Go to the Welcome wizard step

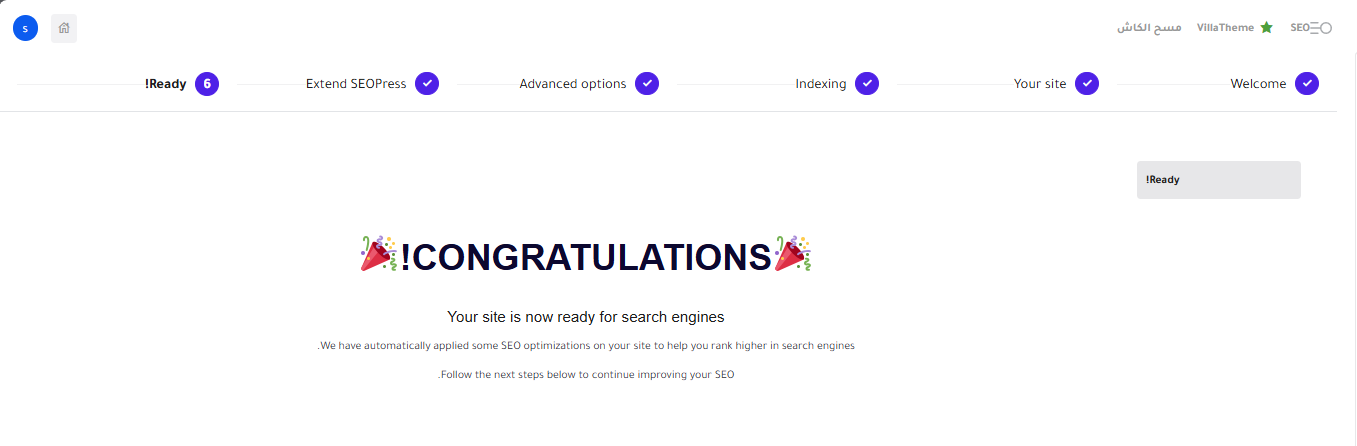click(1258, 84)
